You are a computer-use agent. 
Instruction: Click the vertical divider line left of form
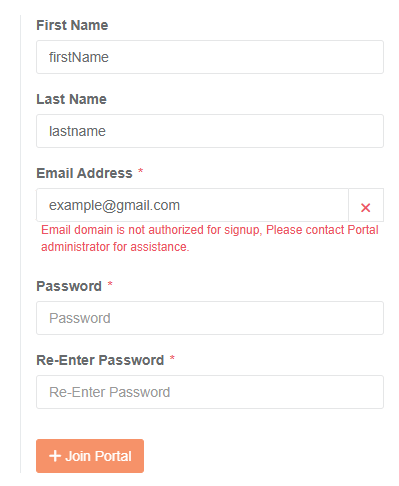click(x=20, y=244)
